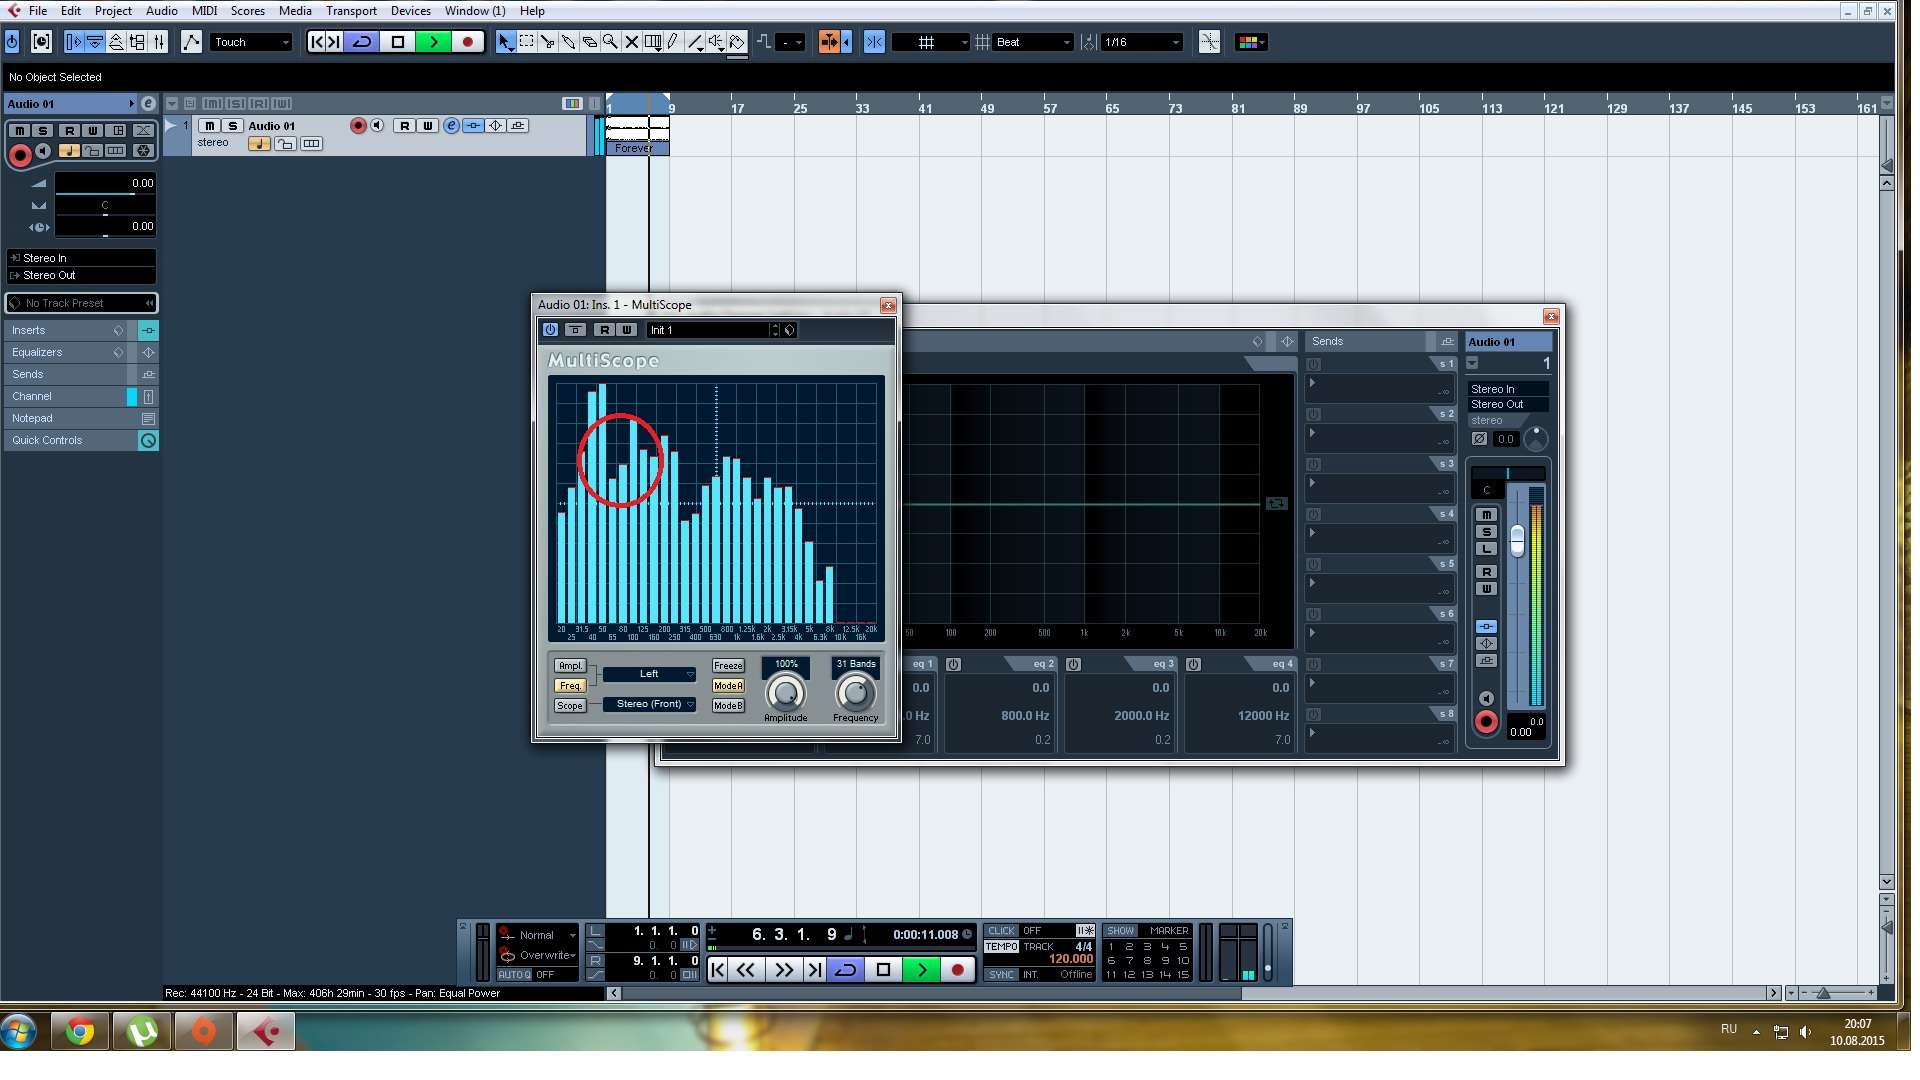This screenshot has width=1920, height=1080.
Task: Solo Audio 01 in track list
Action: pos(232,126)
